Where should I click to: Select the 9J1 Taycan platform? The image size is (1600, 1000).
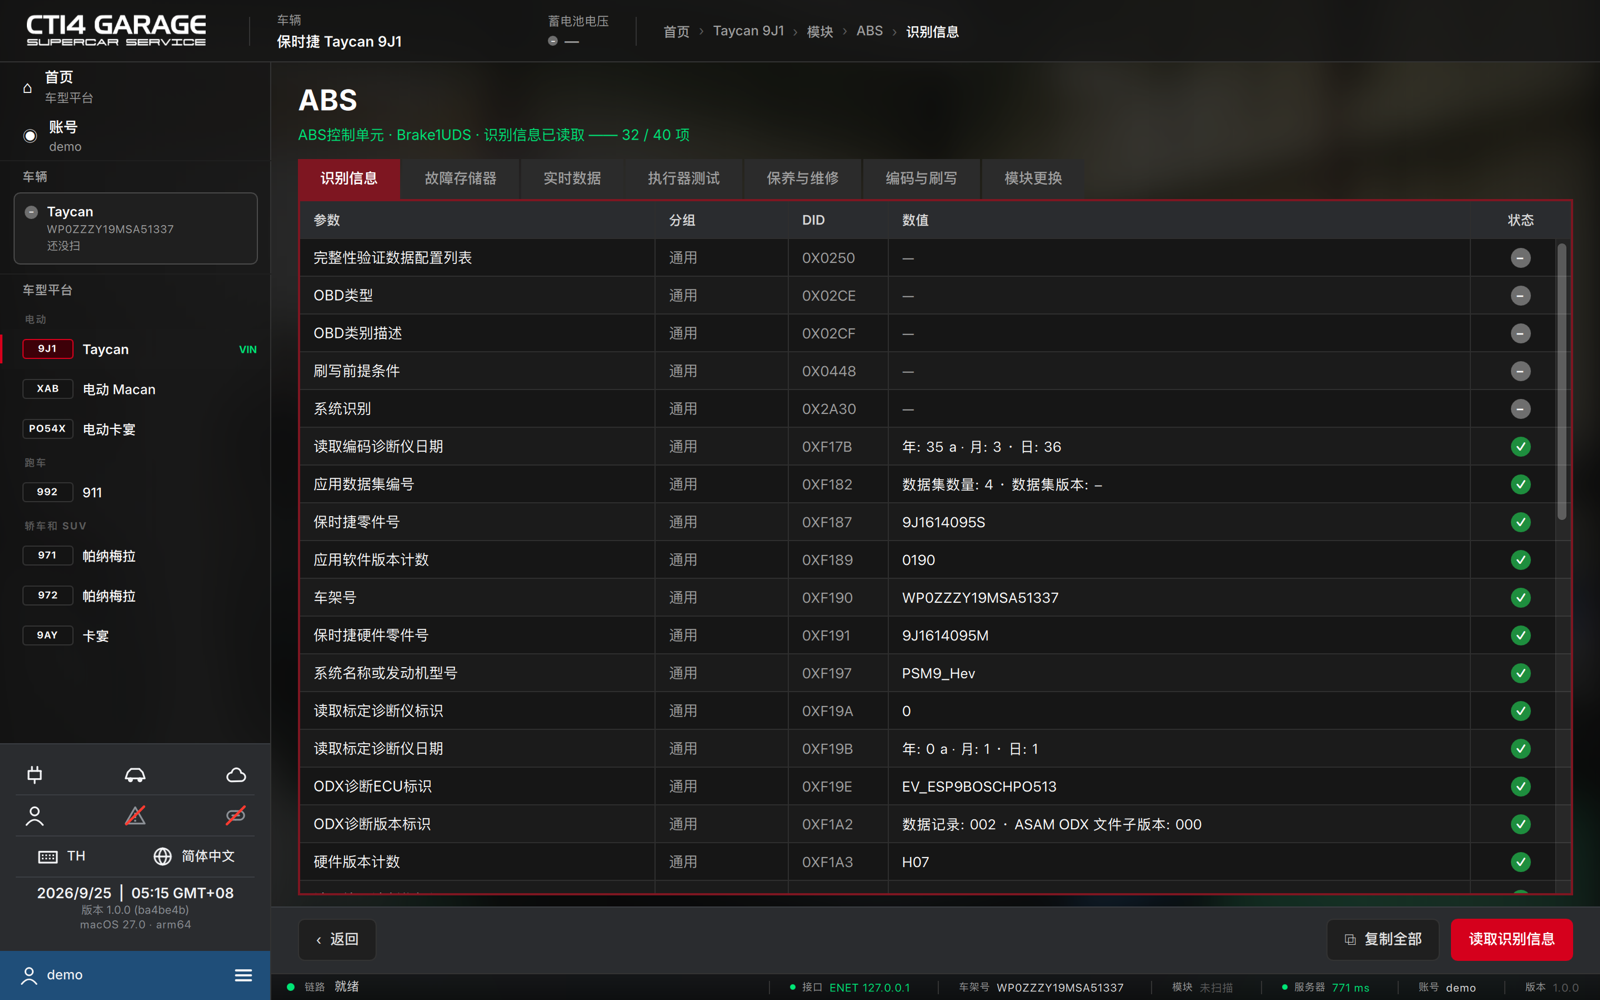pyautogui.click(x=135, y=349)
